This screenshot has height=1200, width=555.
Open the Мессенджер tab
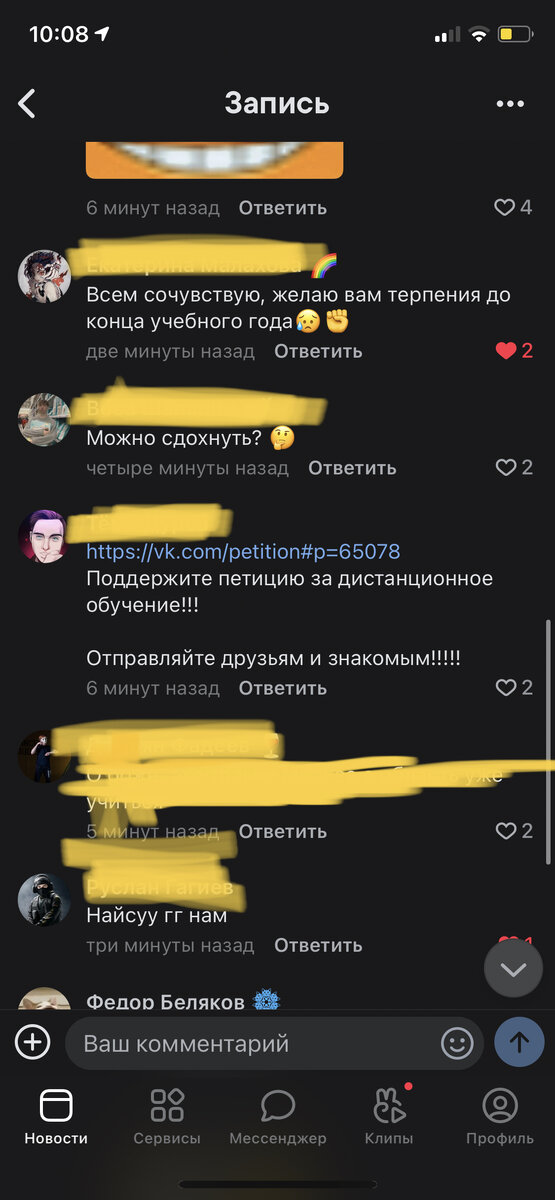pyautogui.click(x=278, y=1117)
